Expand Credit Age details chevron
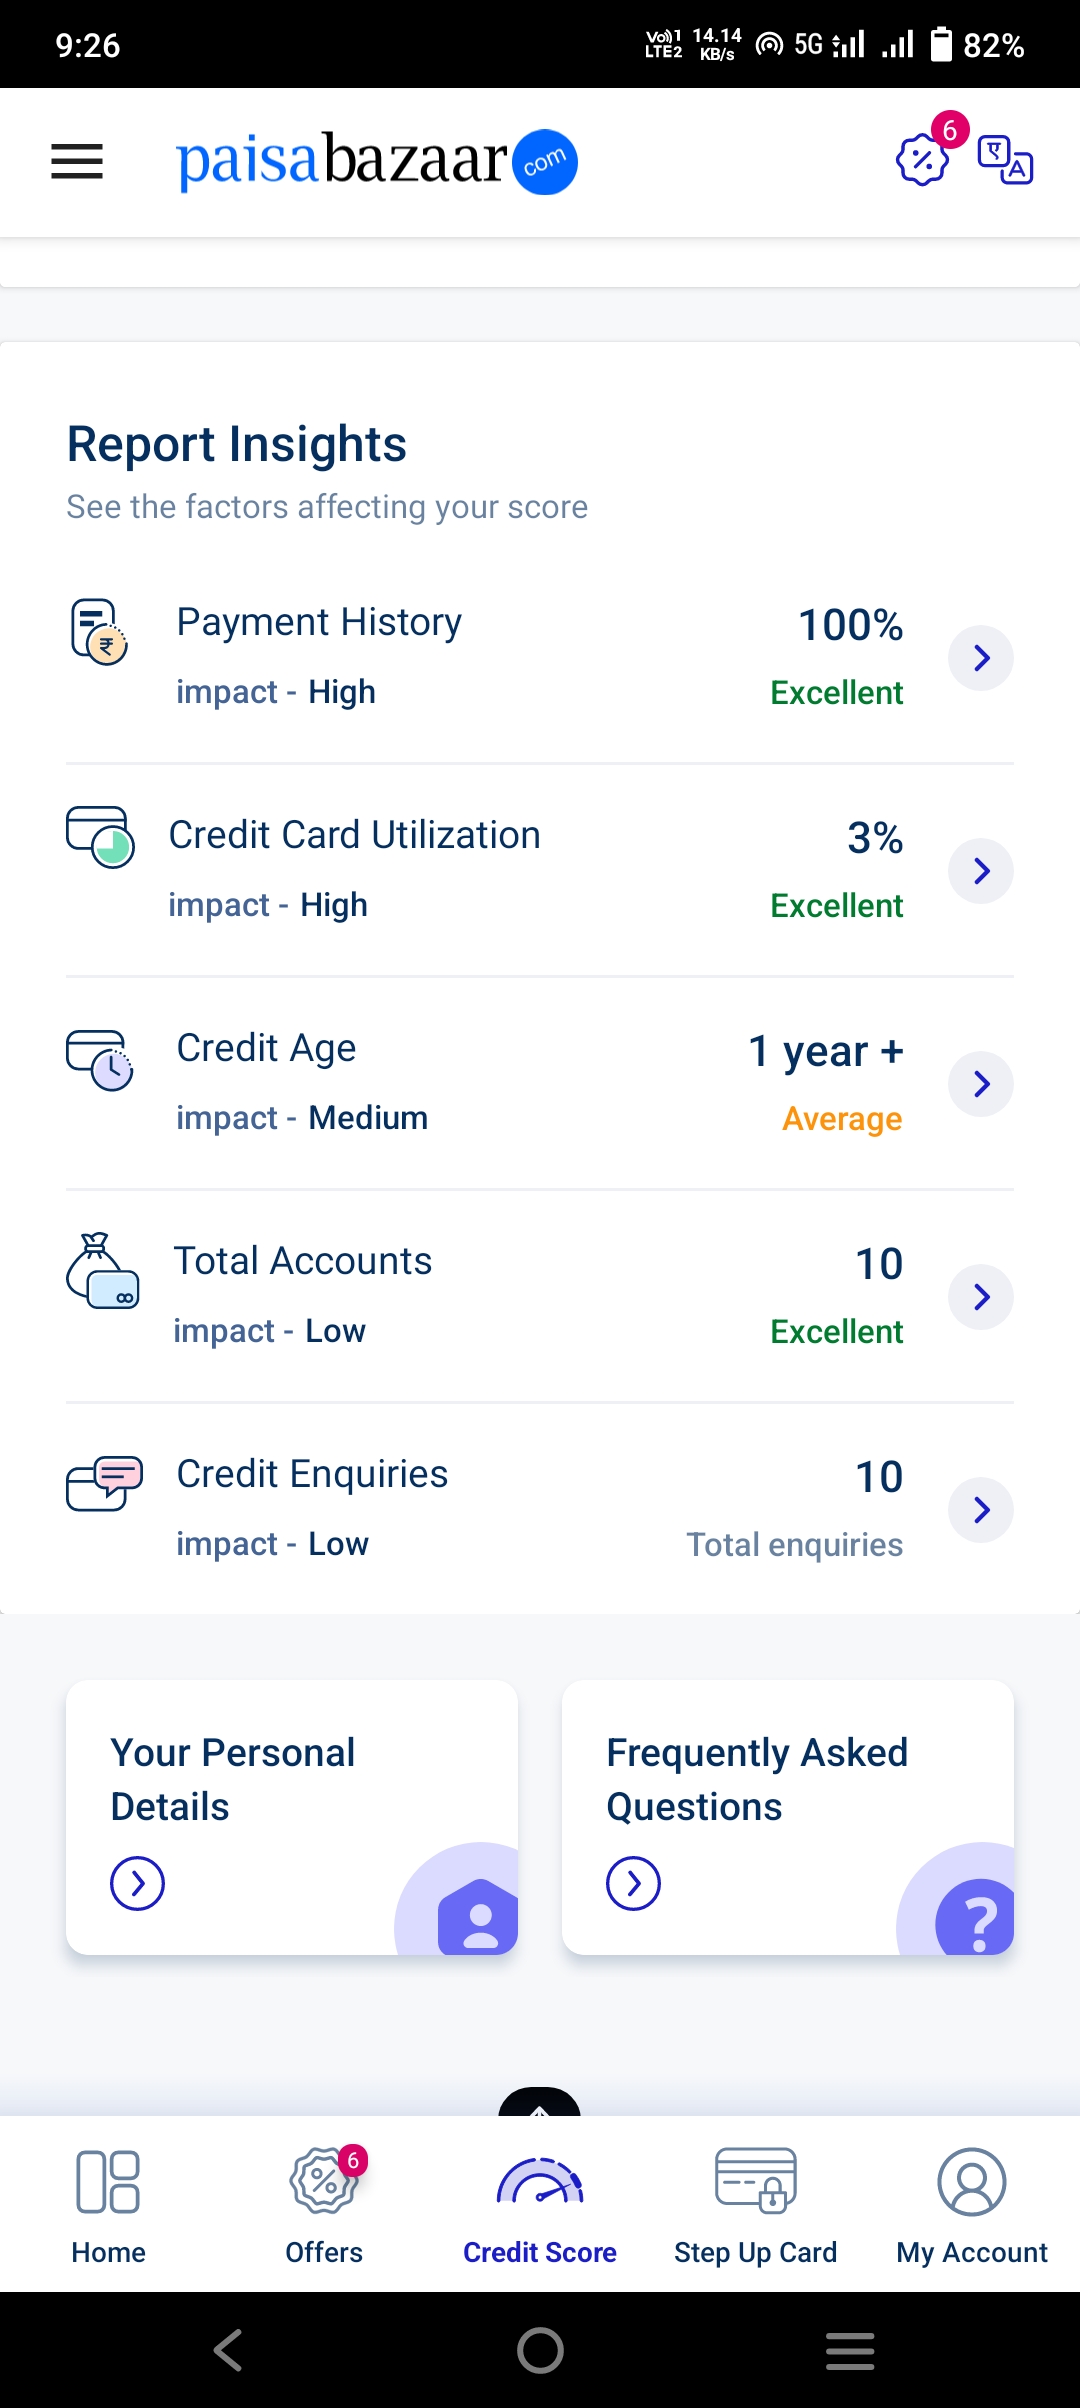Image resolution: width=1080 pixels, height=2408 pixels. pos(981,1084)
